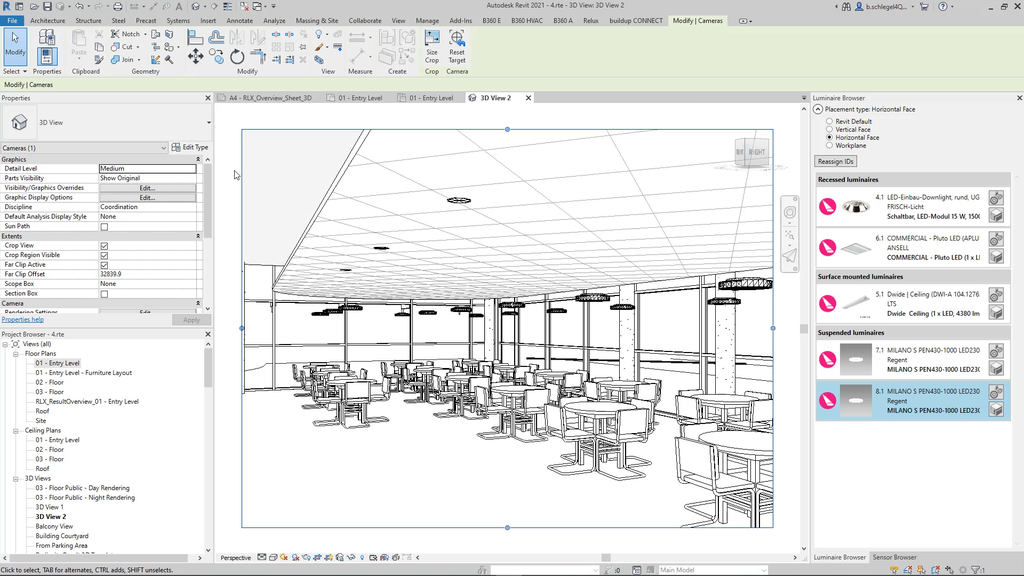The width and height of the screenshot is (1024, 576).
Task: Place luminaire 4.1 LED-Einbau-Downlight pink icon
Action: [827, 206]
